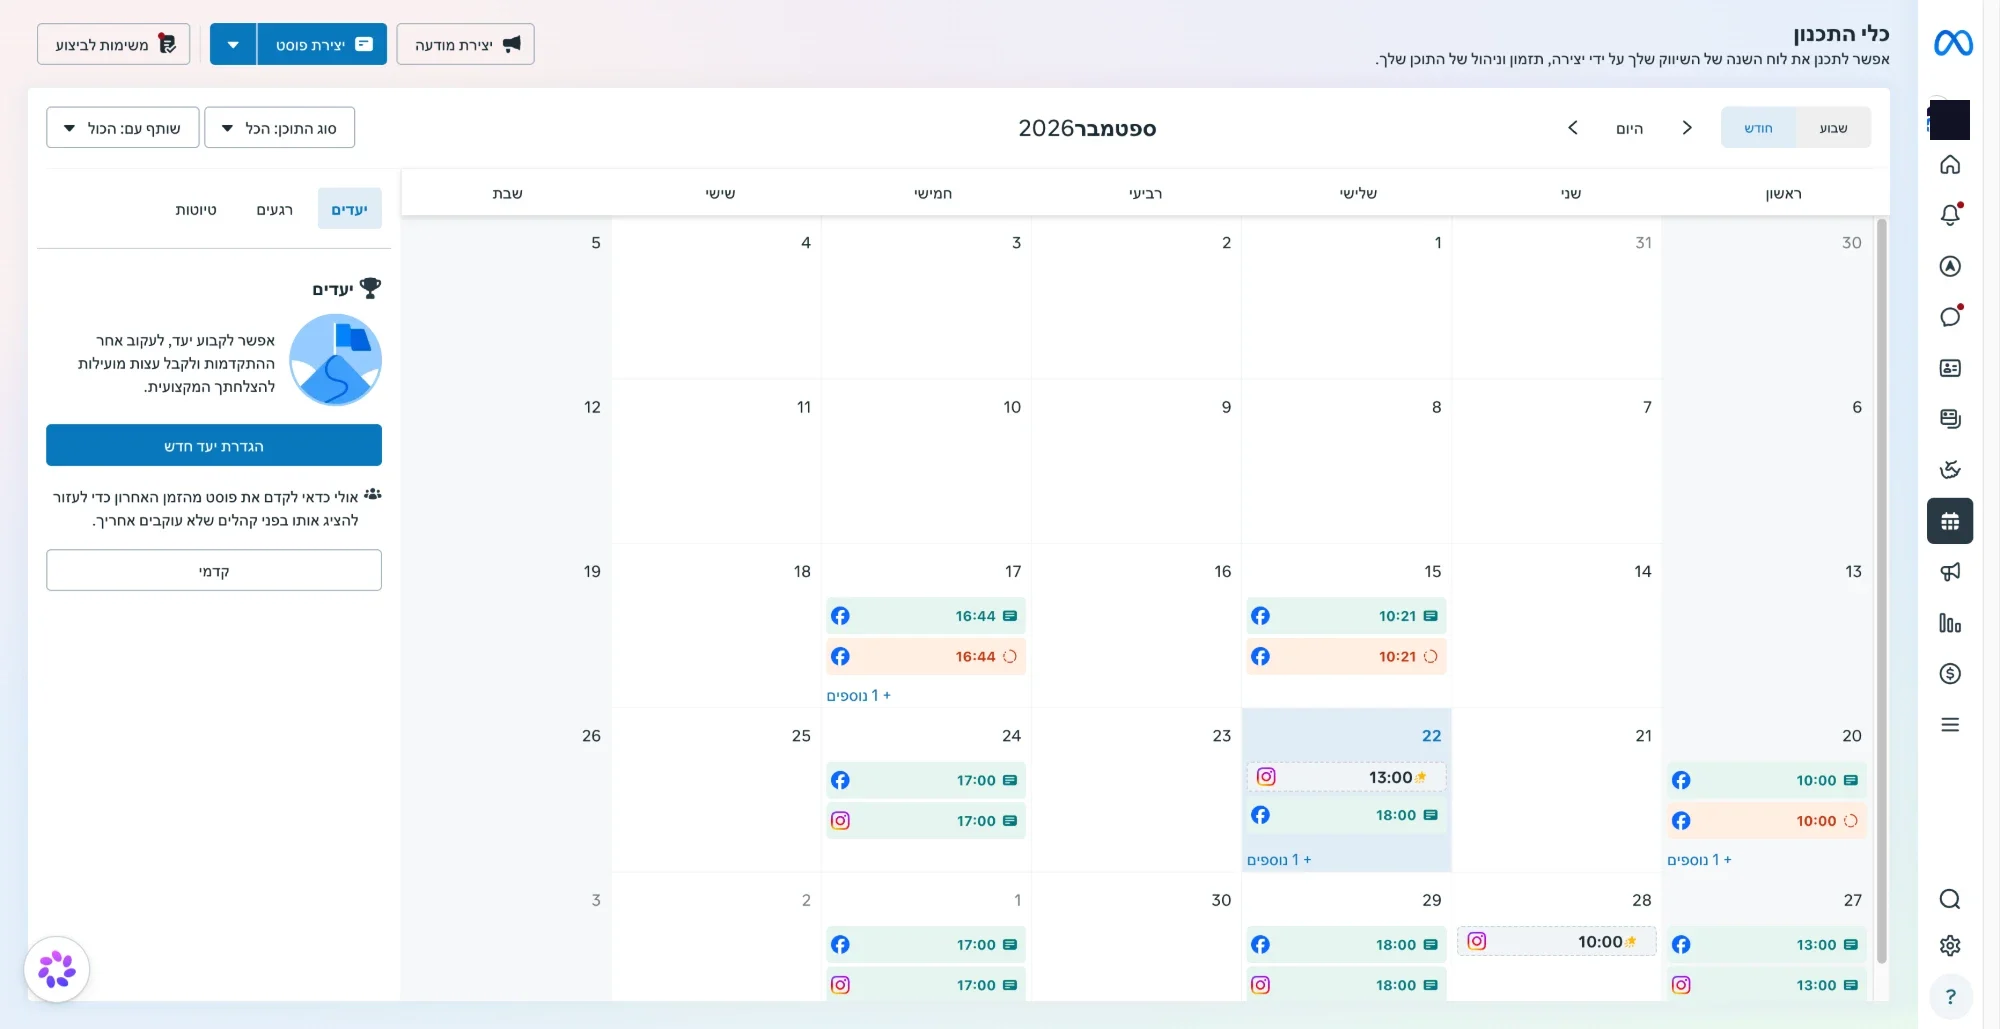The image size is (2000, 1029).
Task: Expand +1 נוספים on the 22nd
Action: [1279, 860]
